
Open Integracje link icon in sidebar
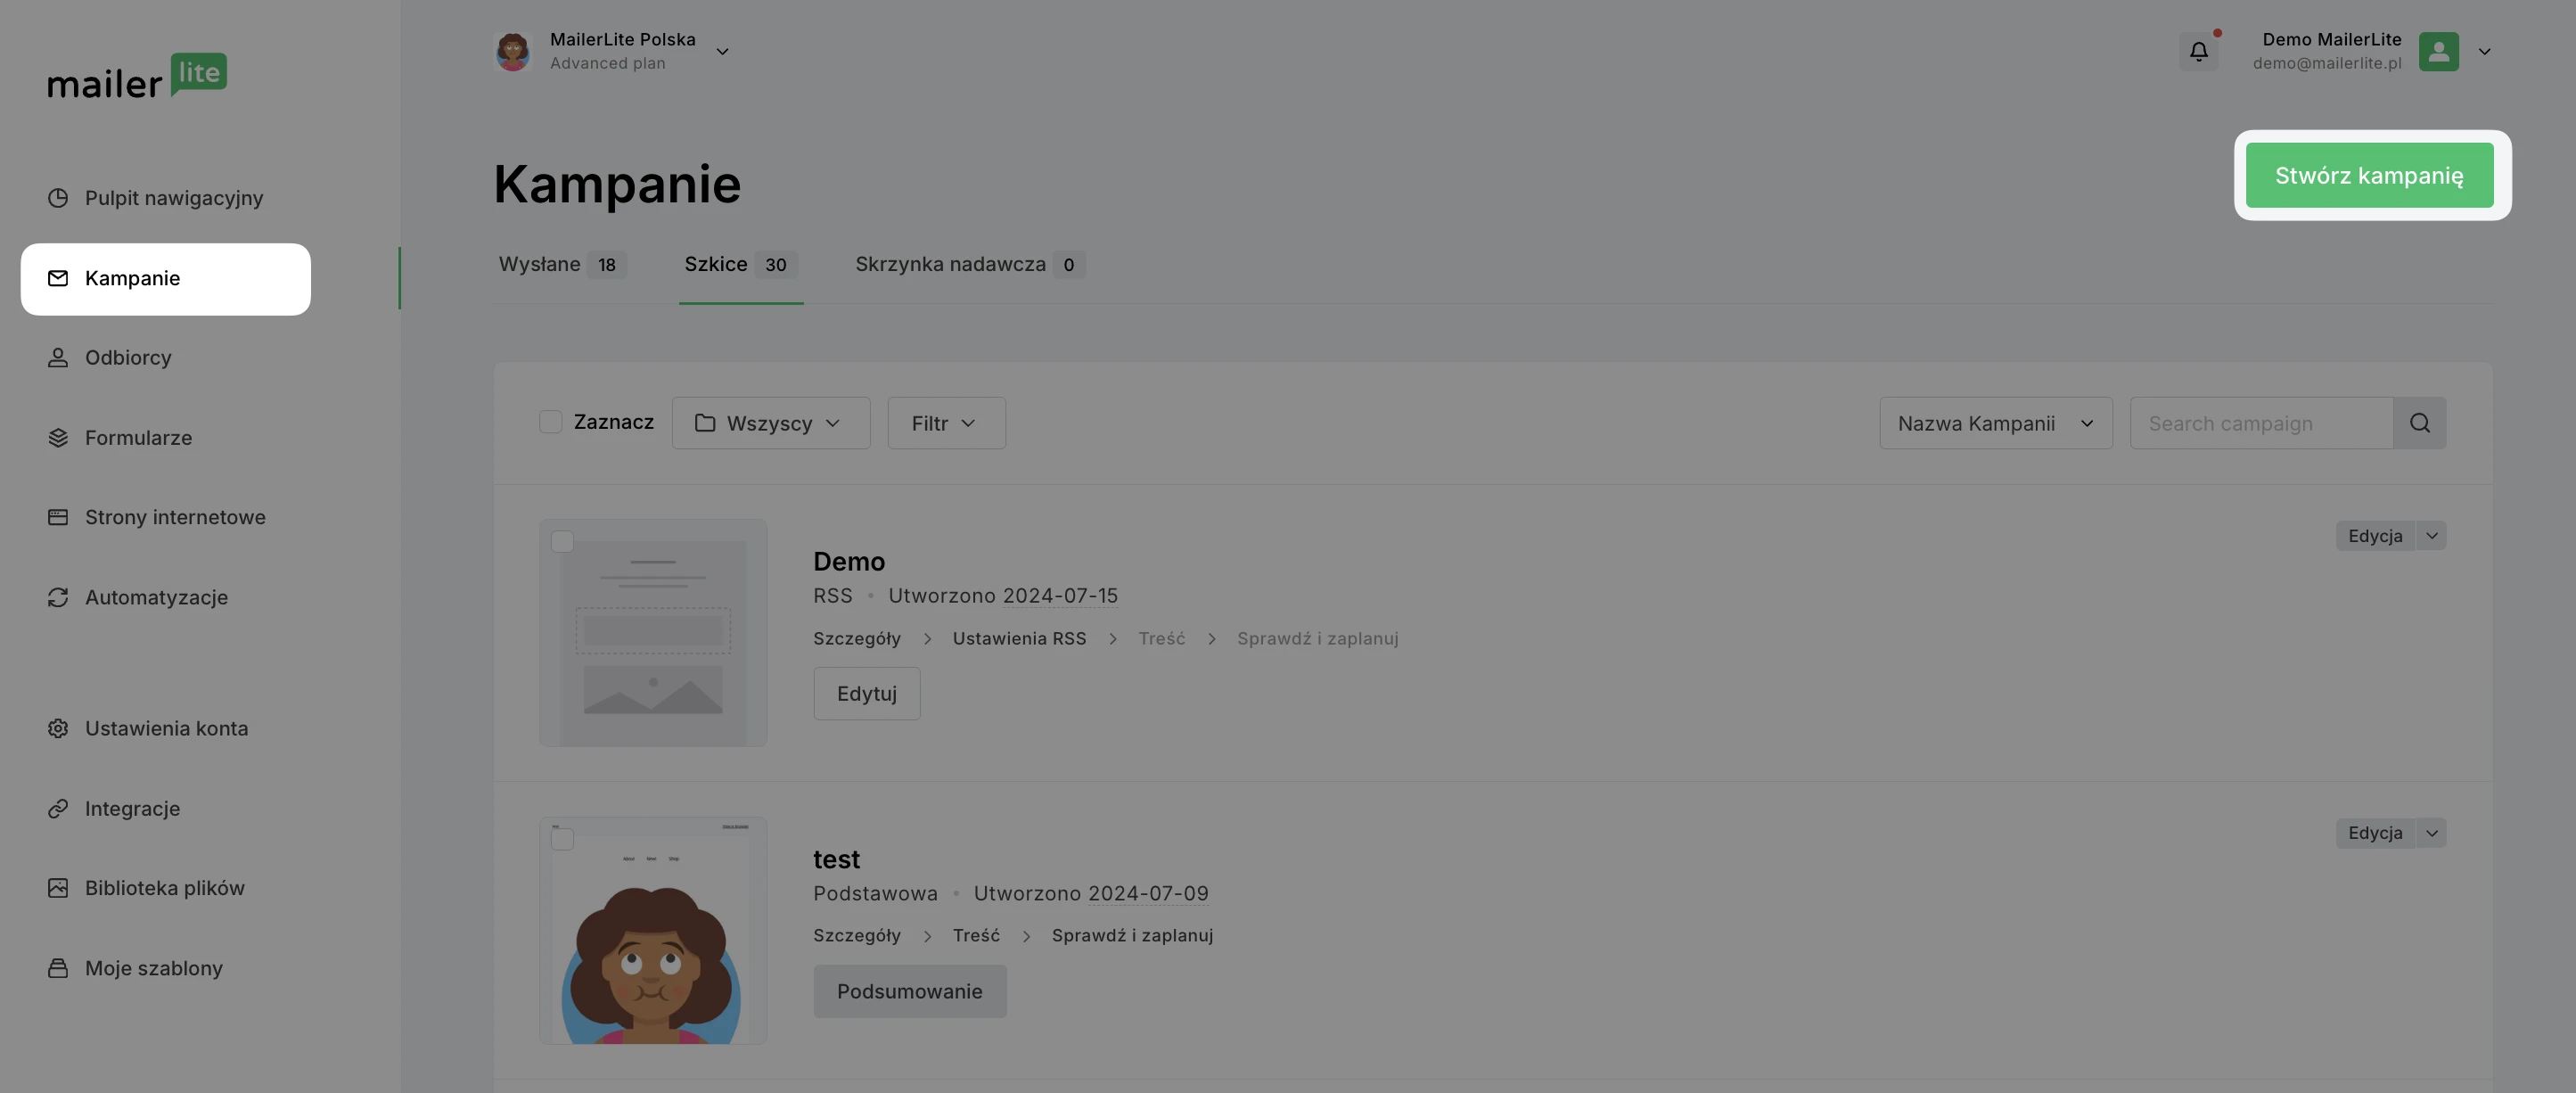tap(58, 808)
